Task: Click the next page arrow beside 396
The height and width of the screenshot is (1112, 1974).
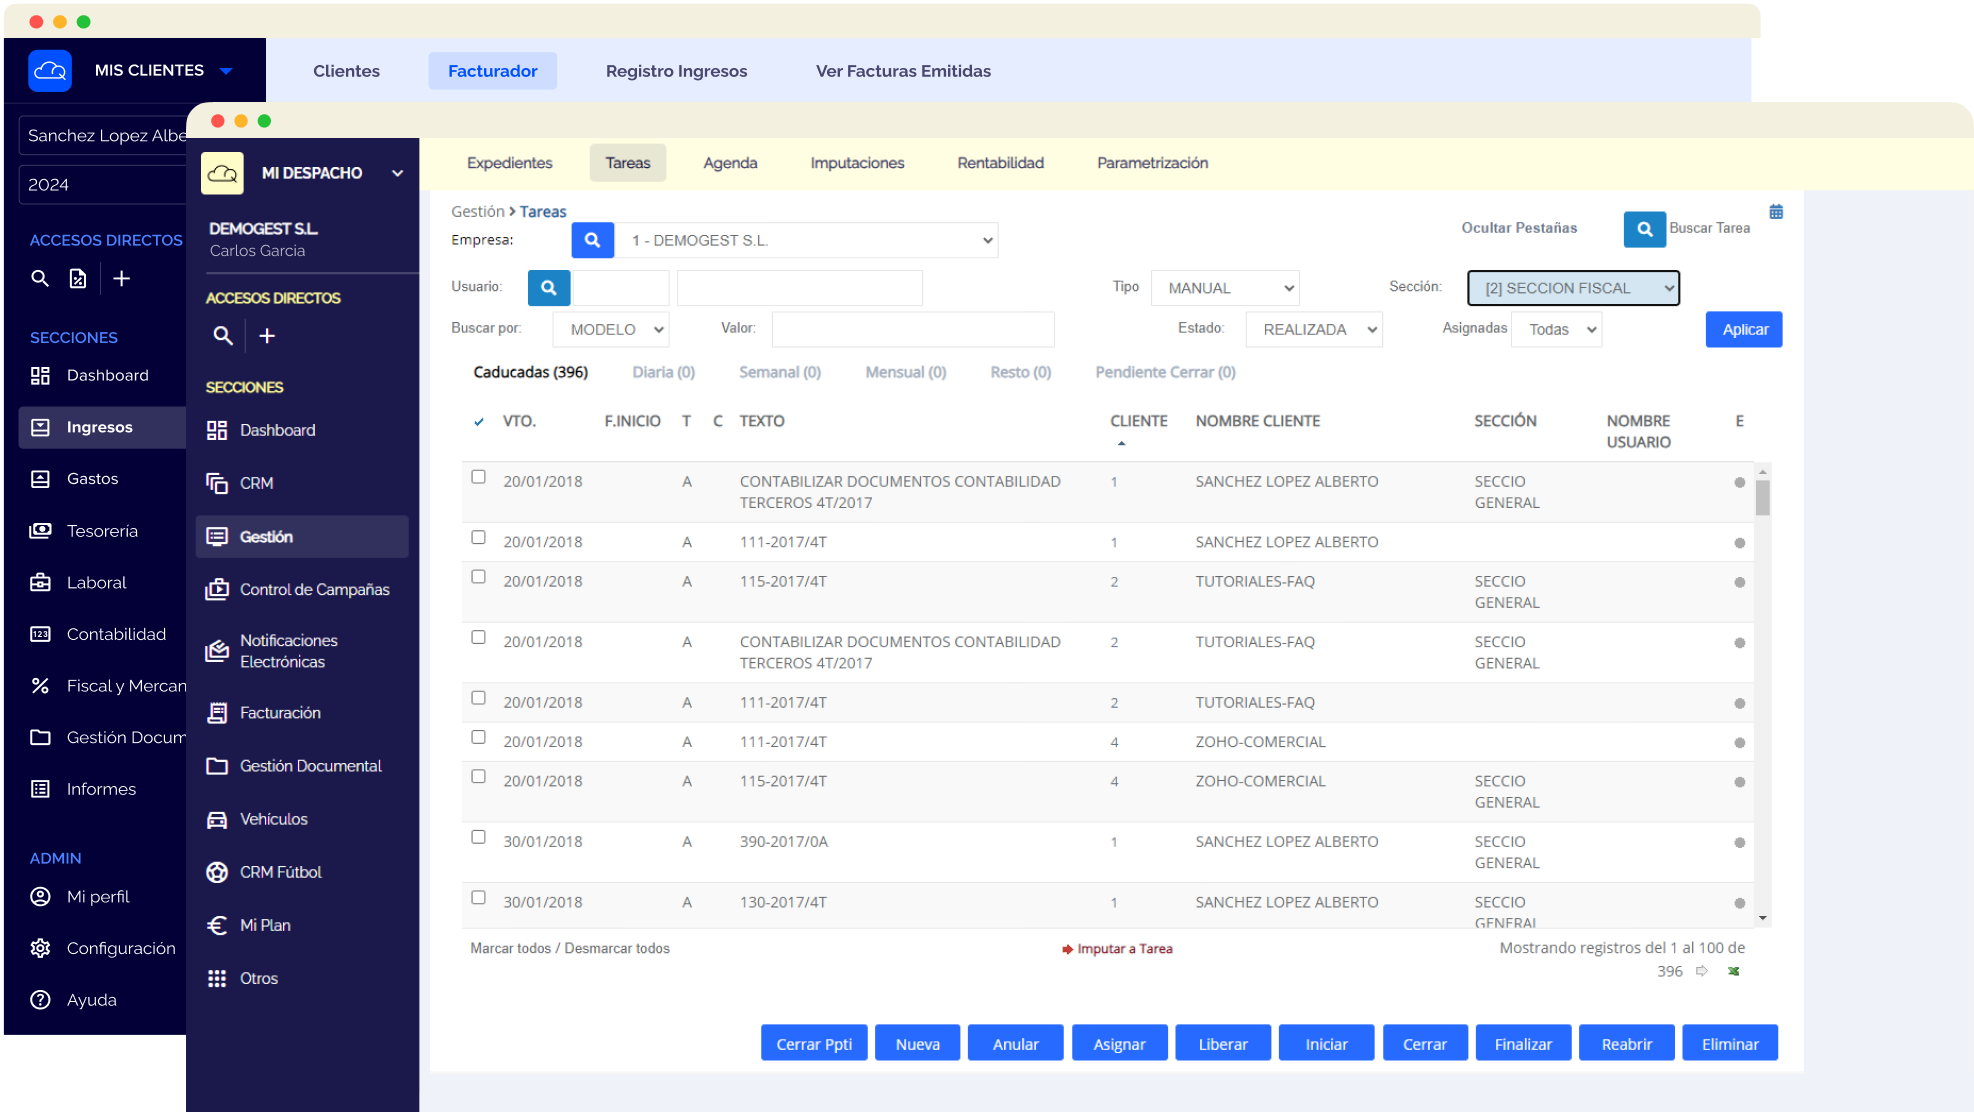Action: tap(1702, 971)
